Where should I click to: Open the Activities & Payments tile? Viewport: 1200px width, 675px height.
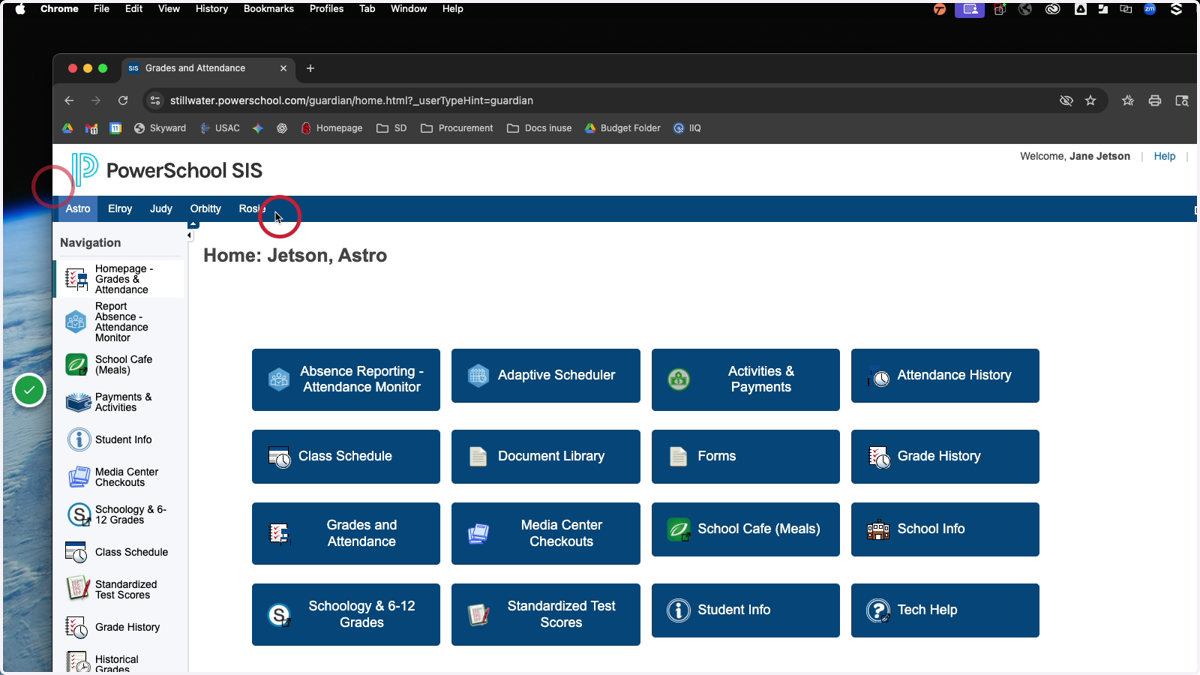point(746,379)
